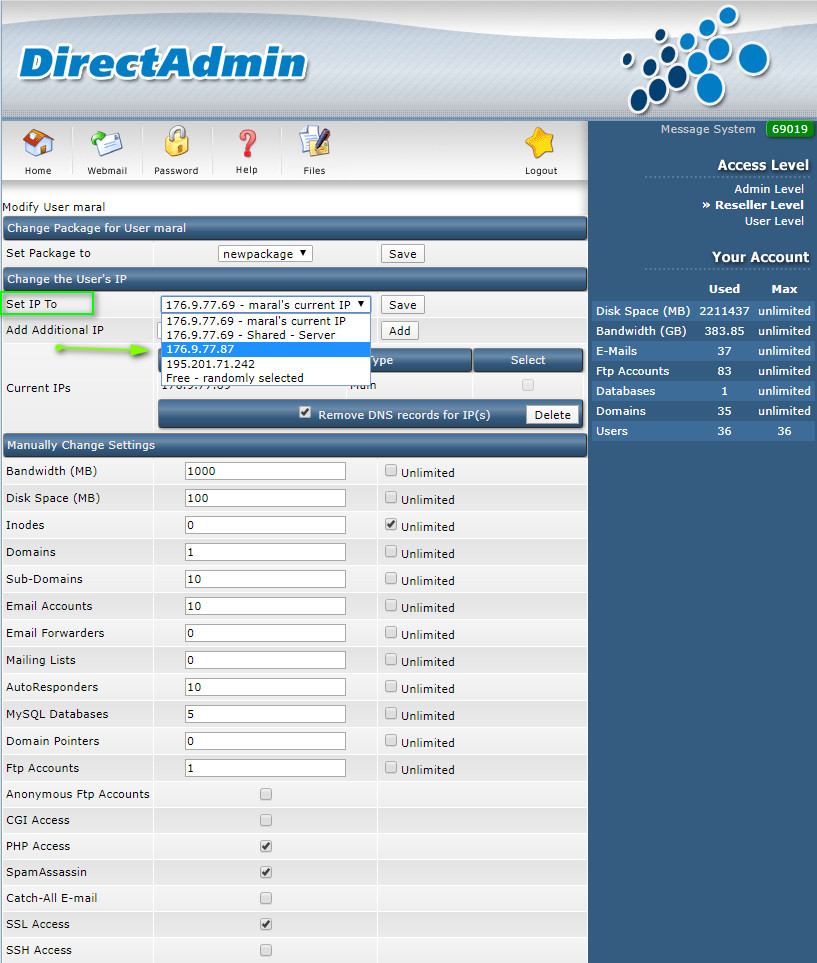This screenshot has width=817, height=963.
Task: Uncheck Remove DNS records for IP(s)
Action: pos(305,412)
